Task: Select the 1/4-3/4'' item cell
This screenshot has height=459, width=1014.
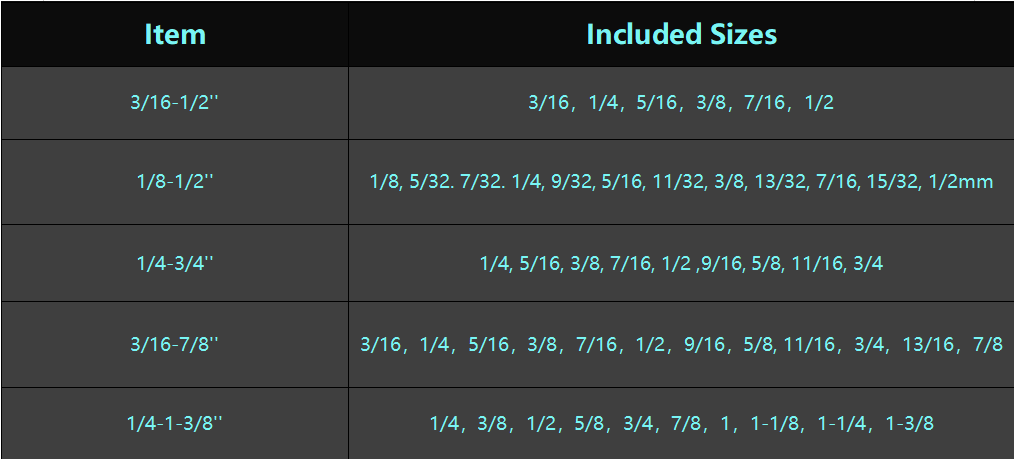Action: click(x=175, y=263)
